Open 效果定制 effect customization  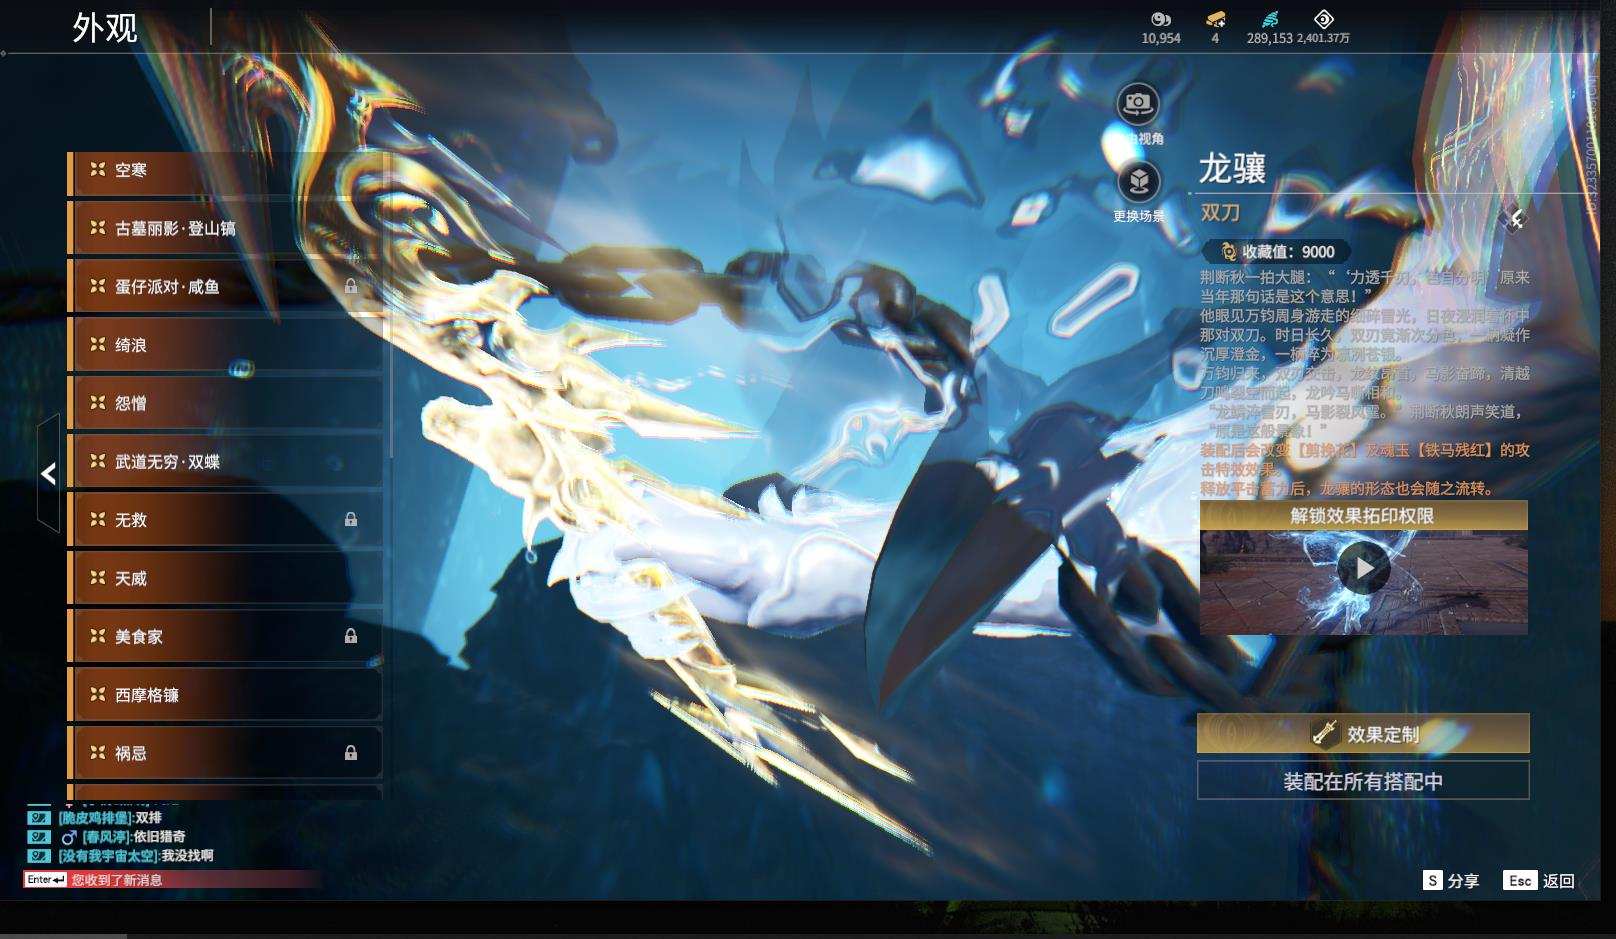pyautogui.click(x=1363, y=734)
